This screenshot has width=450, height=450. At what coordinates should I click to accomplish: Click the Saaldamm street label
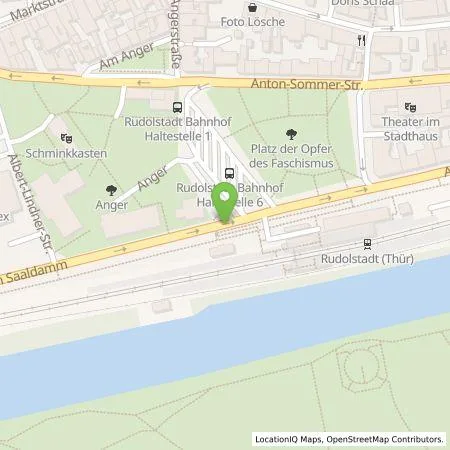click(37, 273)
